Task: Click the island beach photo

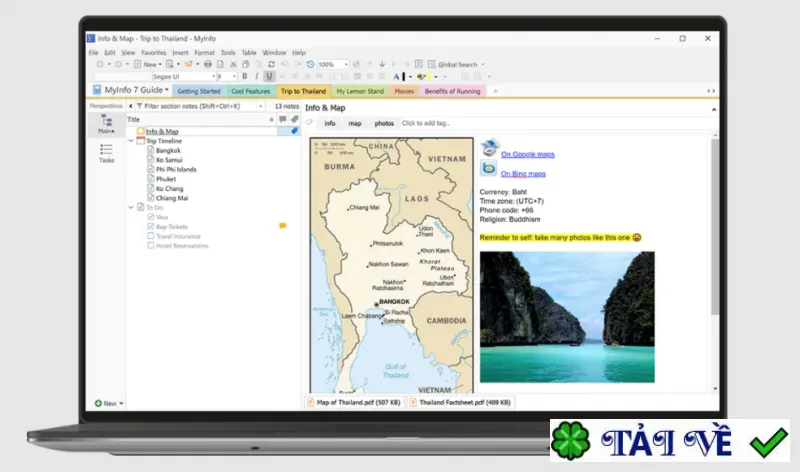Action: pyautogui.click(x=567, y=317)
